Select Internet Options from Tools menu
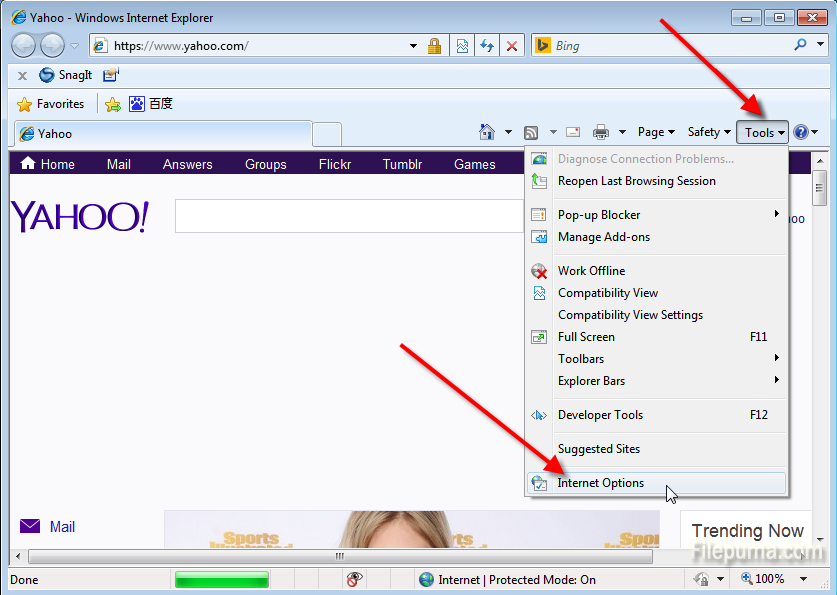Viewport: 837px width, 595px height. pos(601,483)
